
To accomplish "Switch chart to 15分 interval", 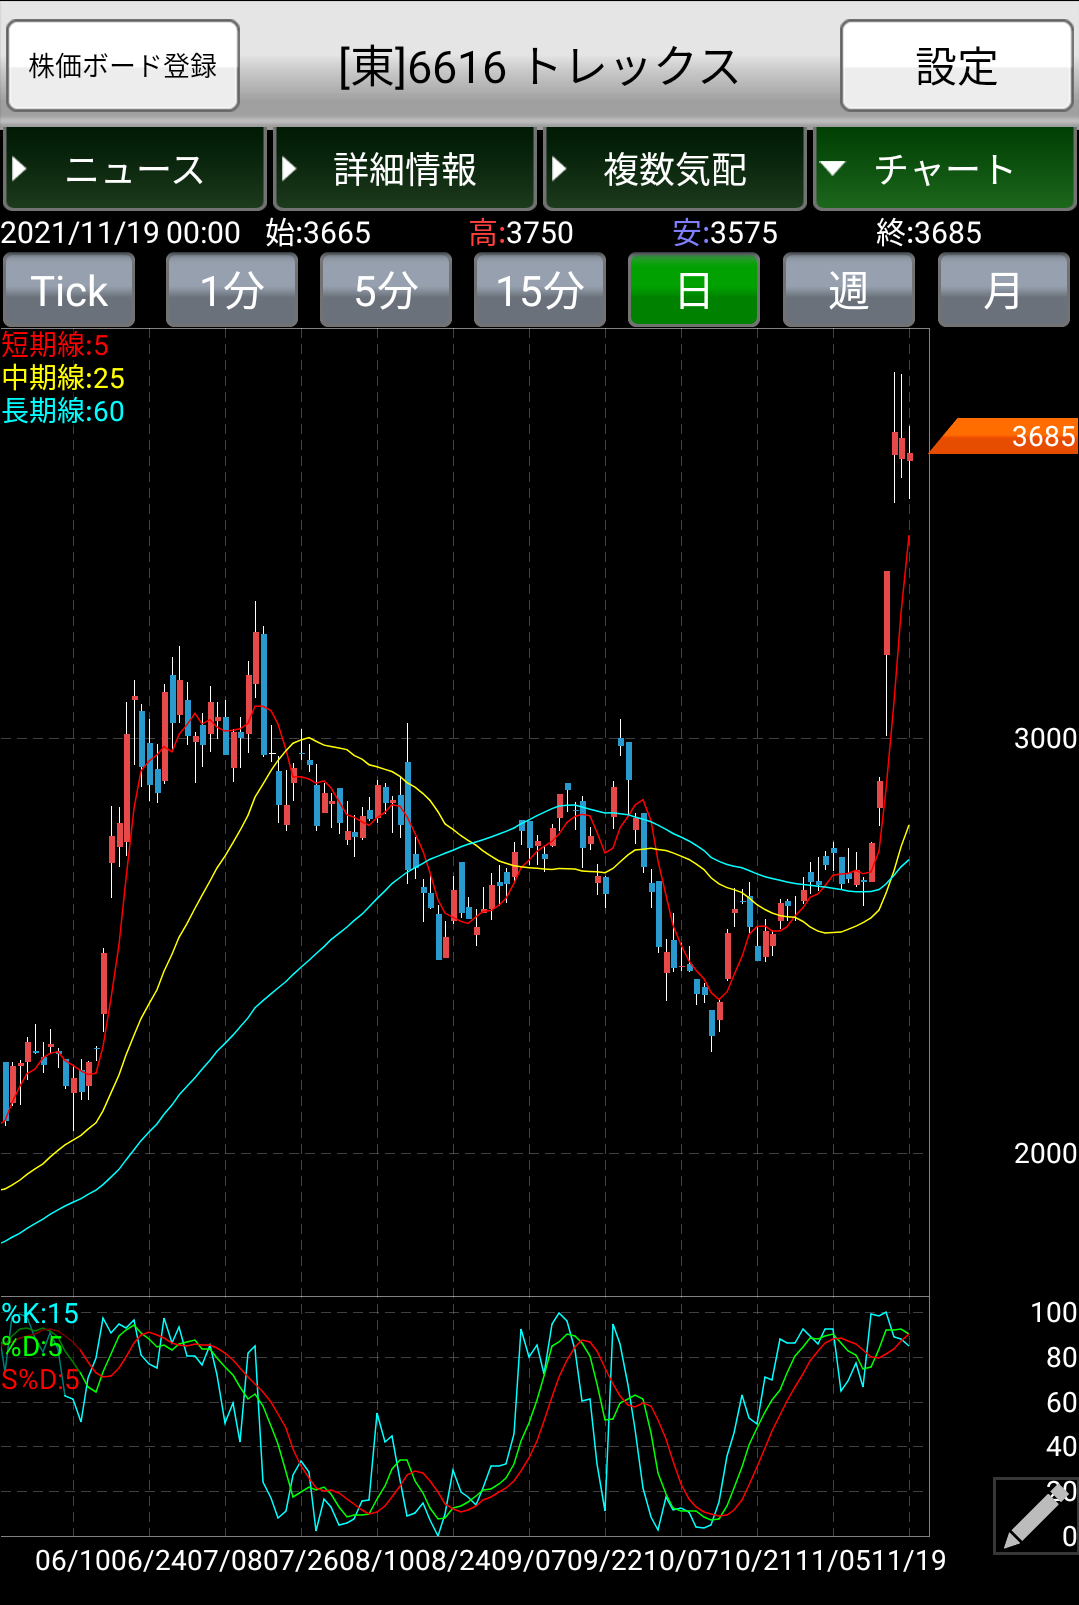I will pos(540,290).
